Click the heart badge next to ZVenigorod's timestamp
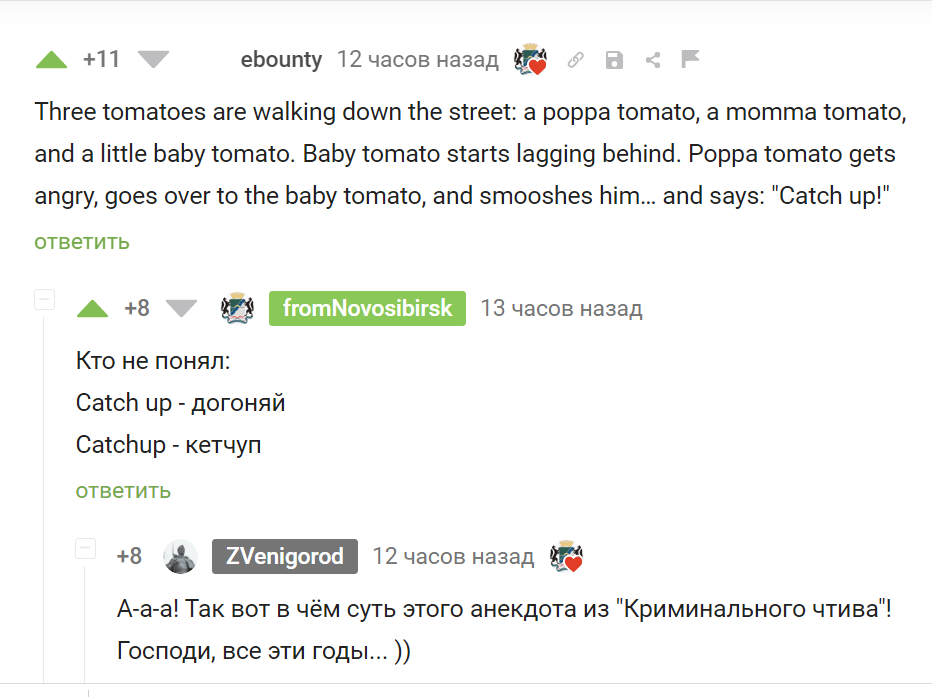Viewport: 932px width, 697px height. point(566,557)
